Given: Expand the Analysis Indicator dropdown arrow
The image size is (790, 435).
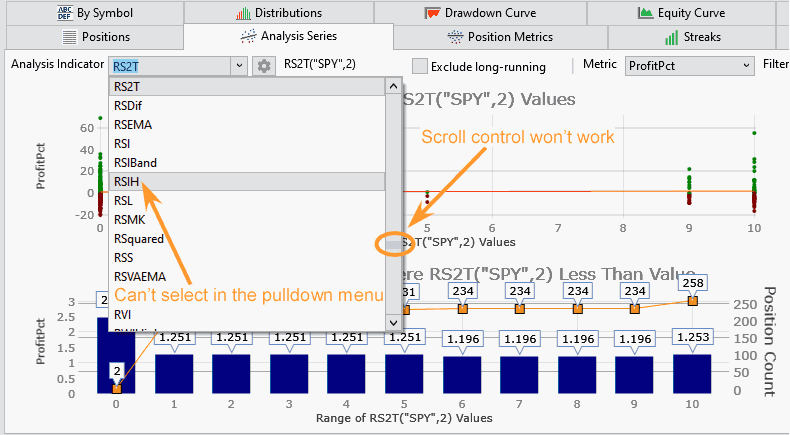Looking at the screenshot, I should (238, 66).
